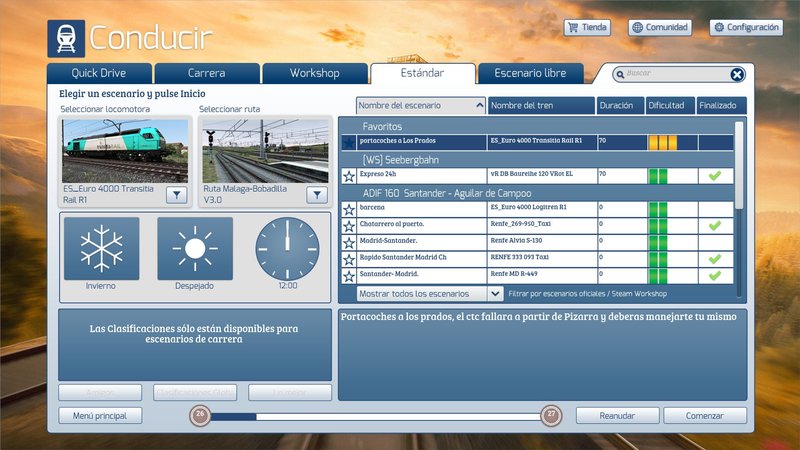Sort by Nombre del escenario column
Screen dimensions: 800x450
click(x=420, y=106)
